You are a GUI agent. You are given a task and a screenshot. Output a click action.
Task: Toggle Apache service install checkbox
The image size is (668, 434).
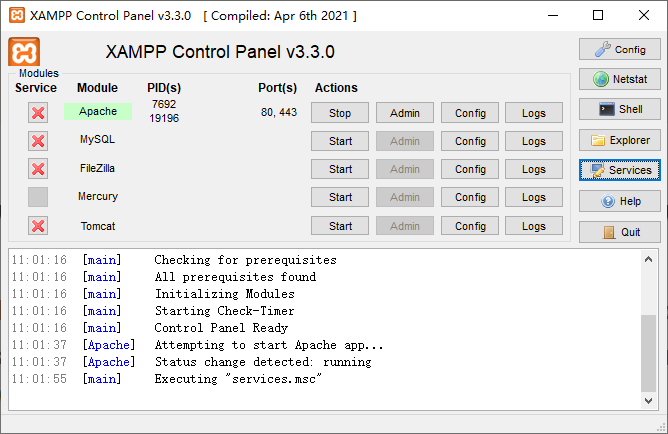(x=38, y=113)
